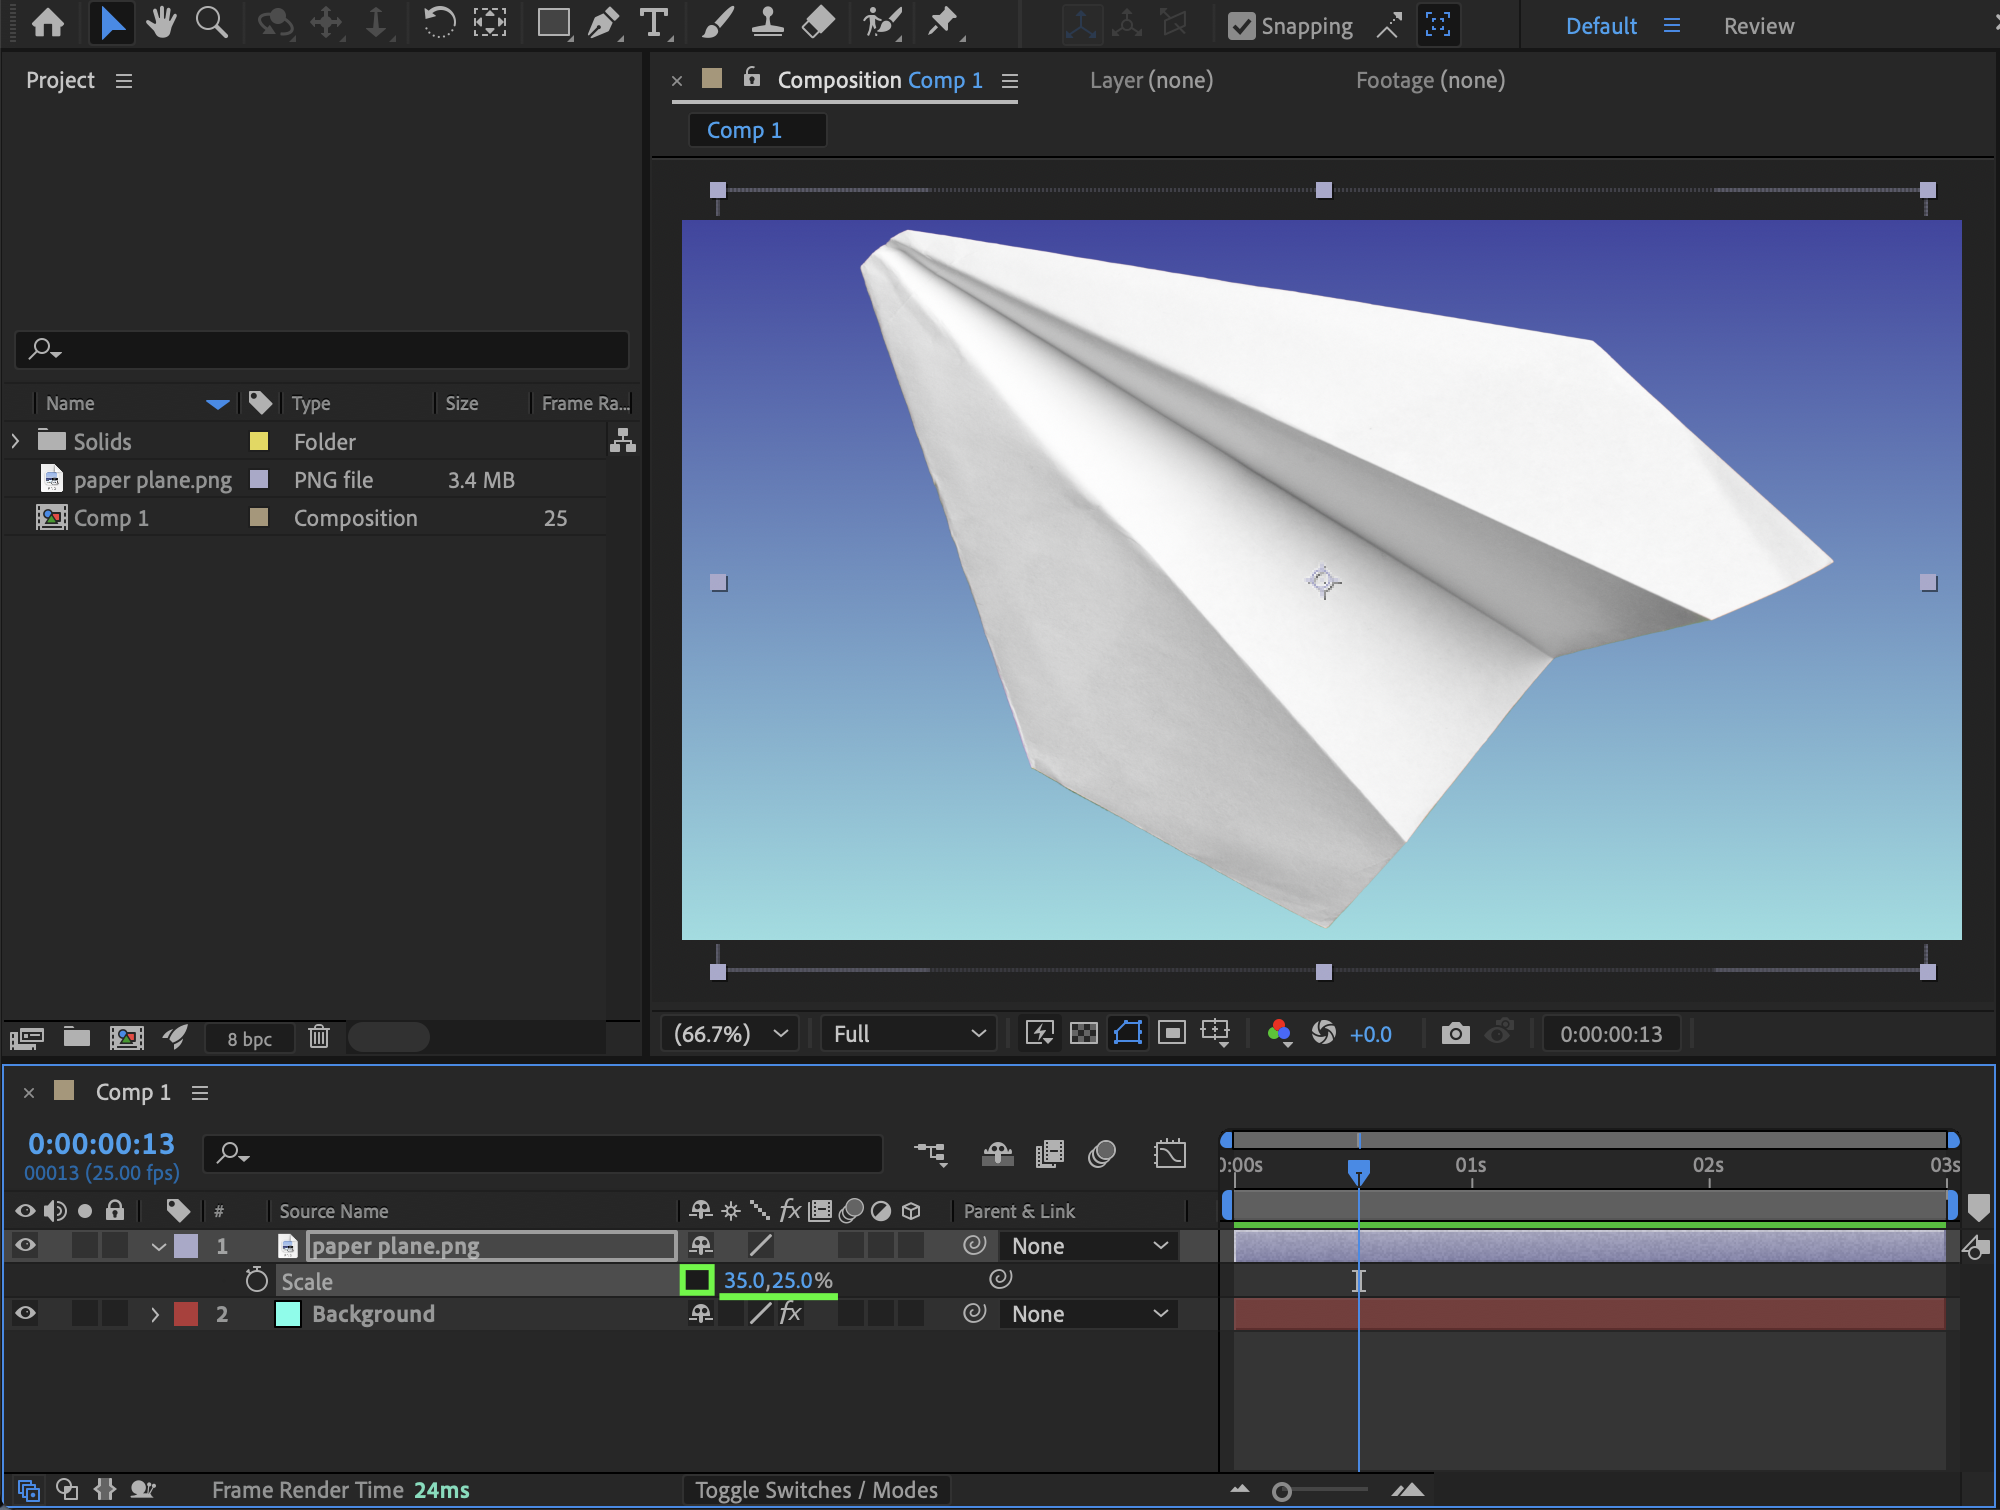Open the Graph Editor
The height and width of the screenshot is (1510, 2000).
click(x=1169, y=1154)
